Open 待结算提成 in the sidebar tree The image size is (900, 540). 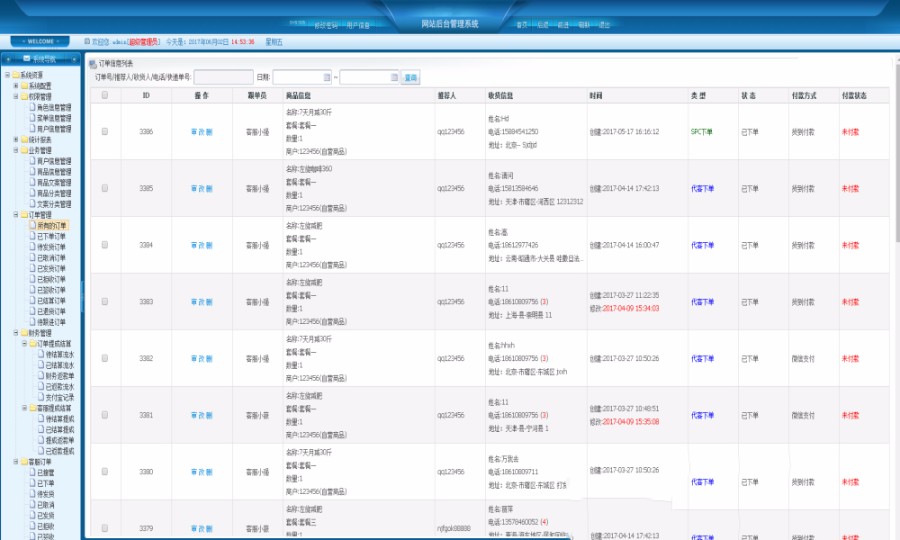pyautogui.click(x=60, y=419)
